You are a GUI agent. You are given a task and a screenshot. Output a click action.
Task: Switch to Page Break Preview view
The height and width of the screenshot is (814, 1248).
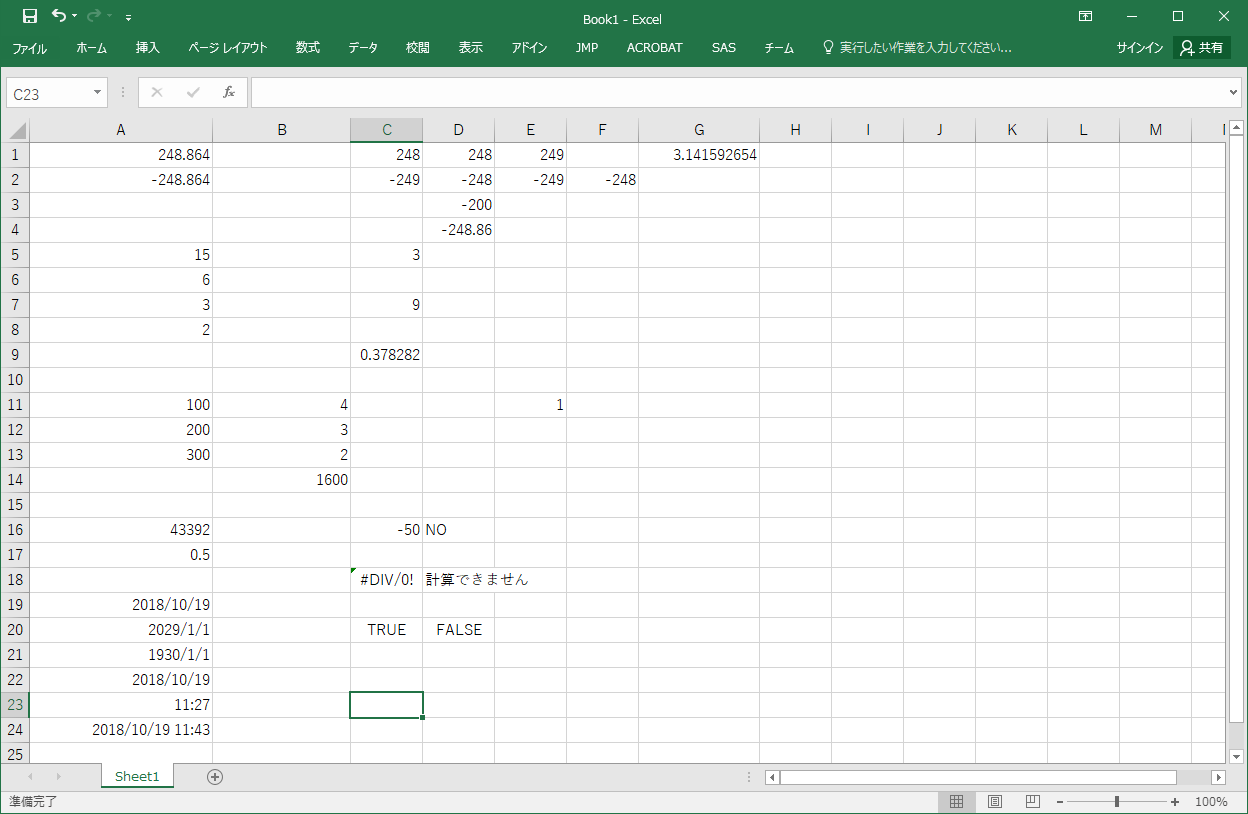(1033, 802)
